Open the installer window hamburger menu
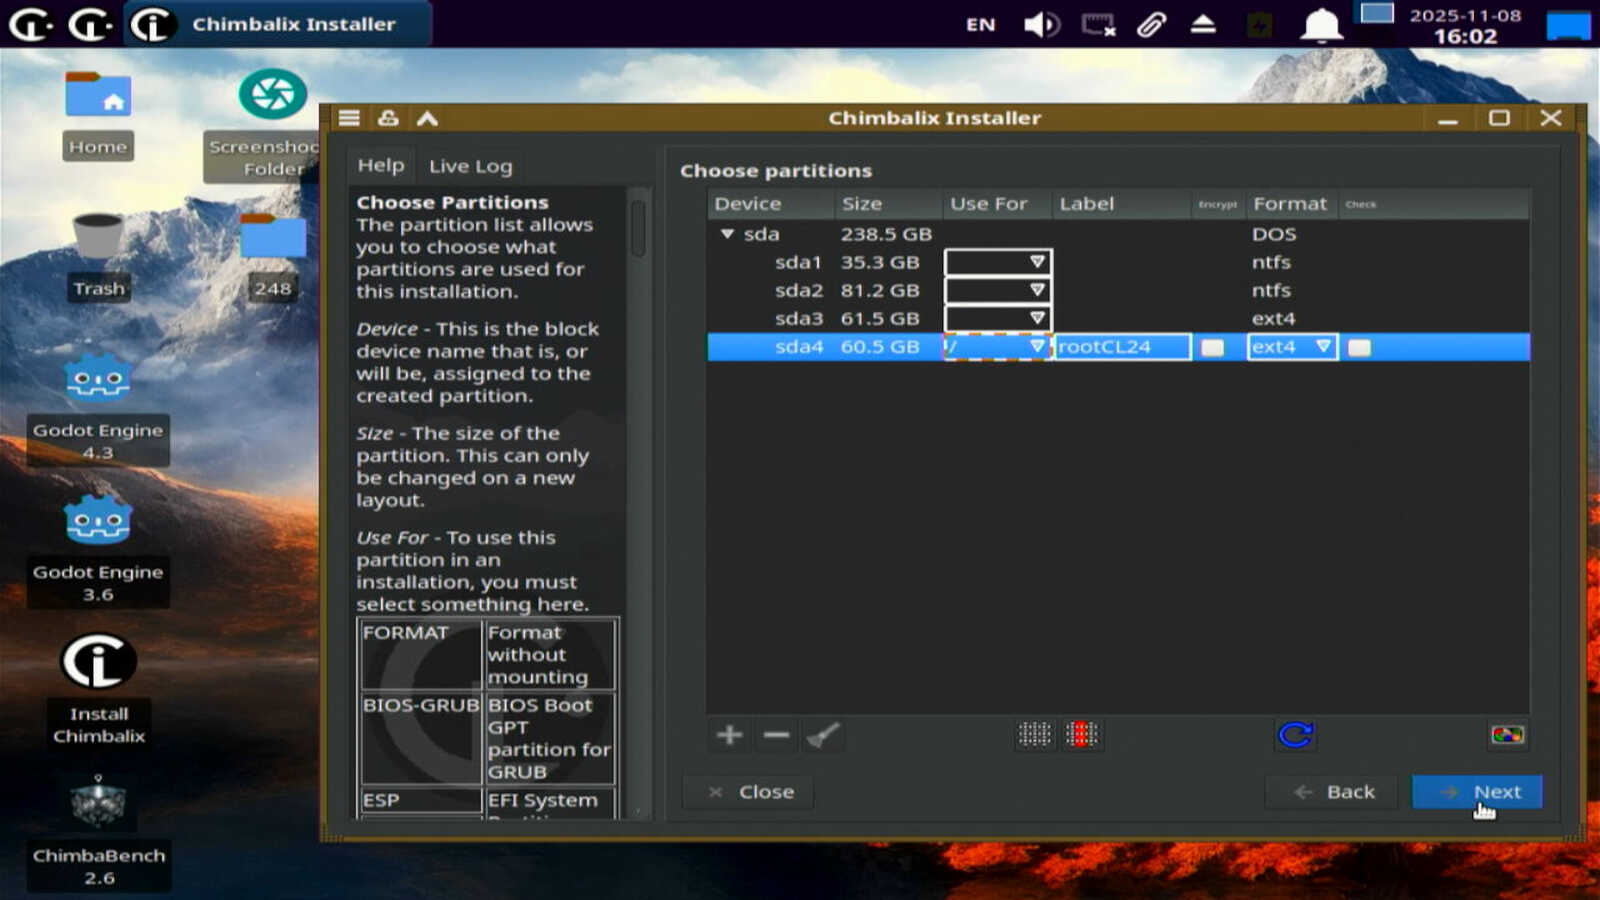Screen dimensions: 1600x900 tap(349, 118)
